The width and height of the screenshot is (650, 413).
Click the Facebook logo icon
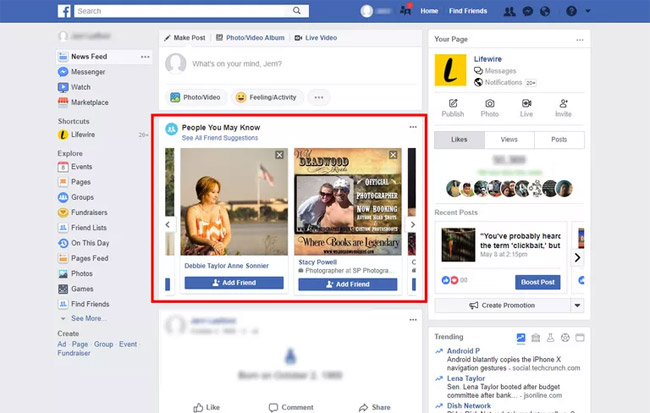(x=64, y=11)
